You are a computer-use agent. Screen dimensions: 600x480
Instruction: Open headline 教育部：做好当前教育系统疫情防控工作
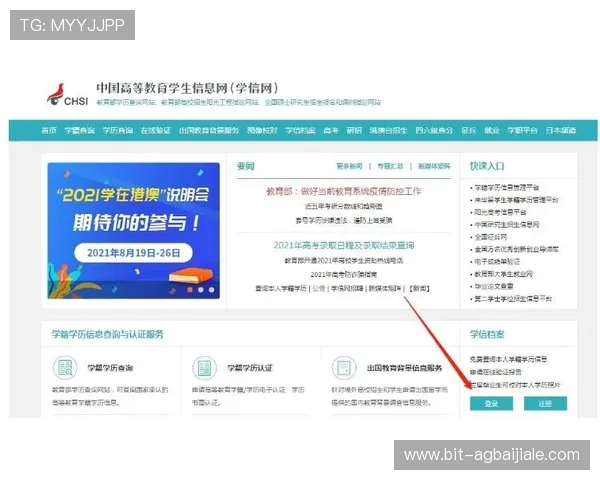tap(344, 191)
